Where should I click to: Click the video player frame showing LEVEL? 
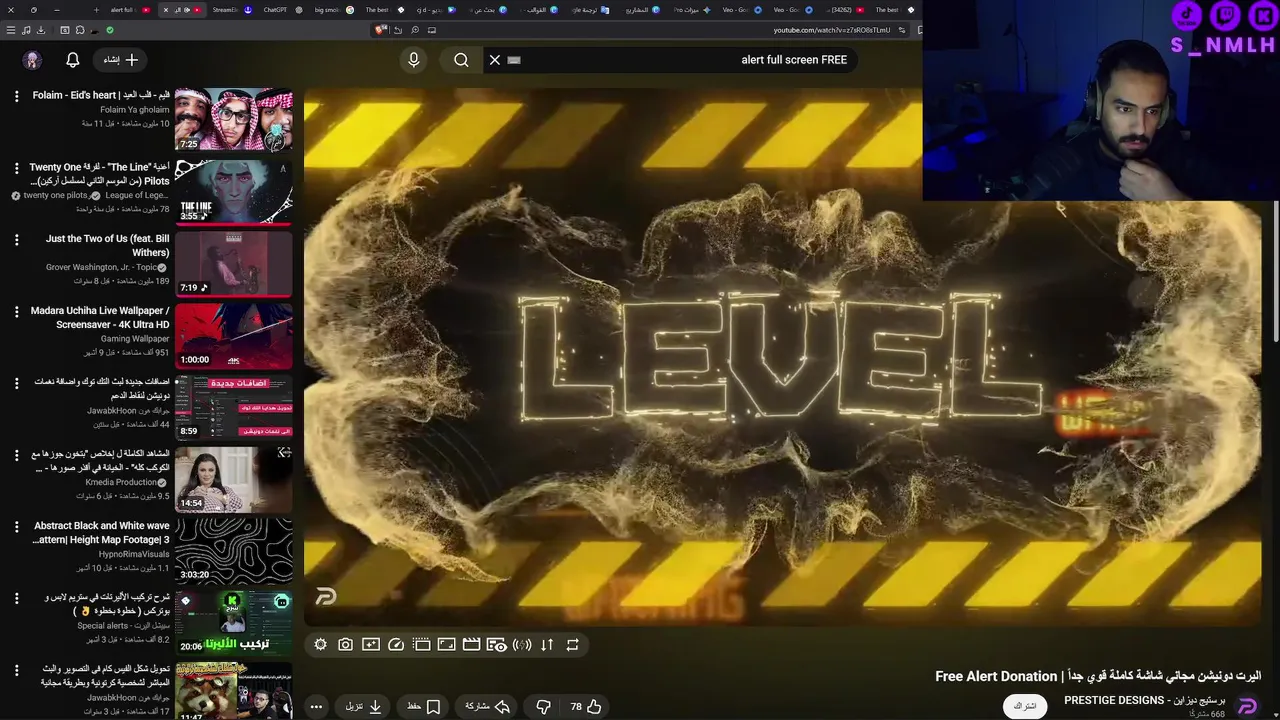[x=782, y=357]
